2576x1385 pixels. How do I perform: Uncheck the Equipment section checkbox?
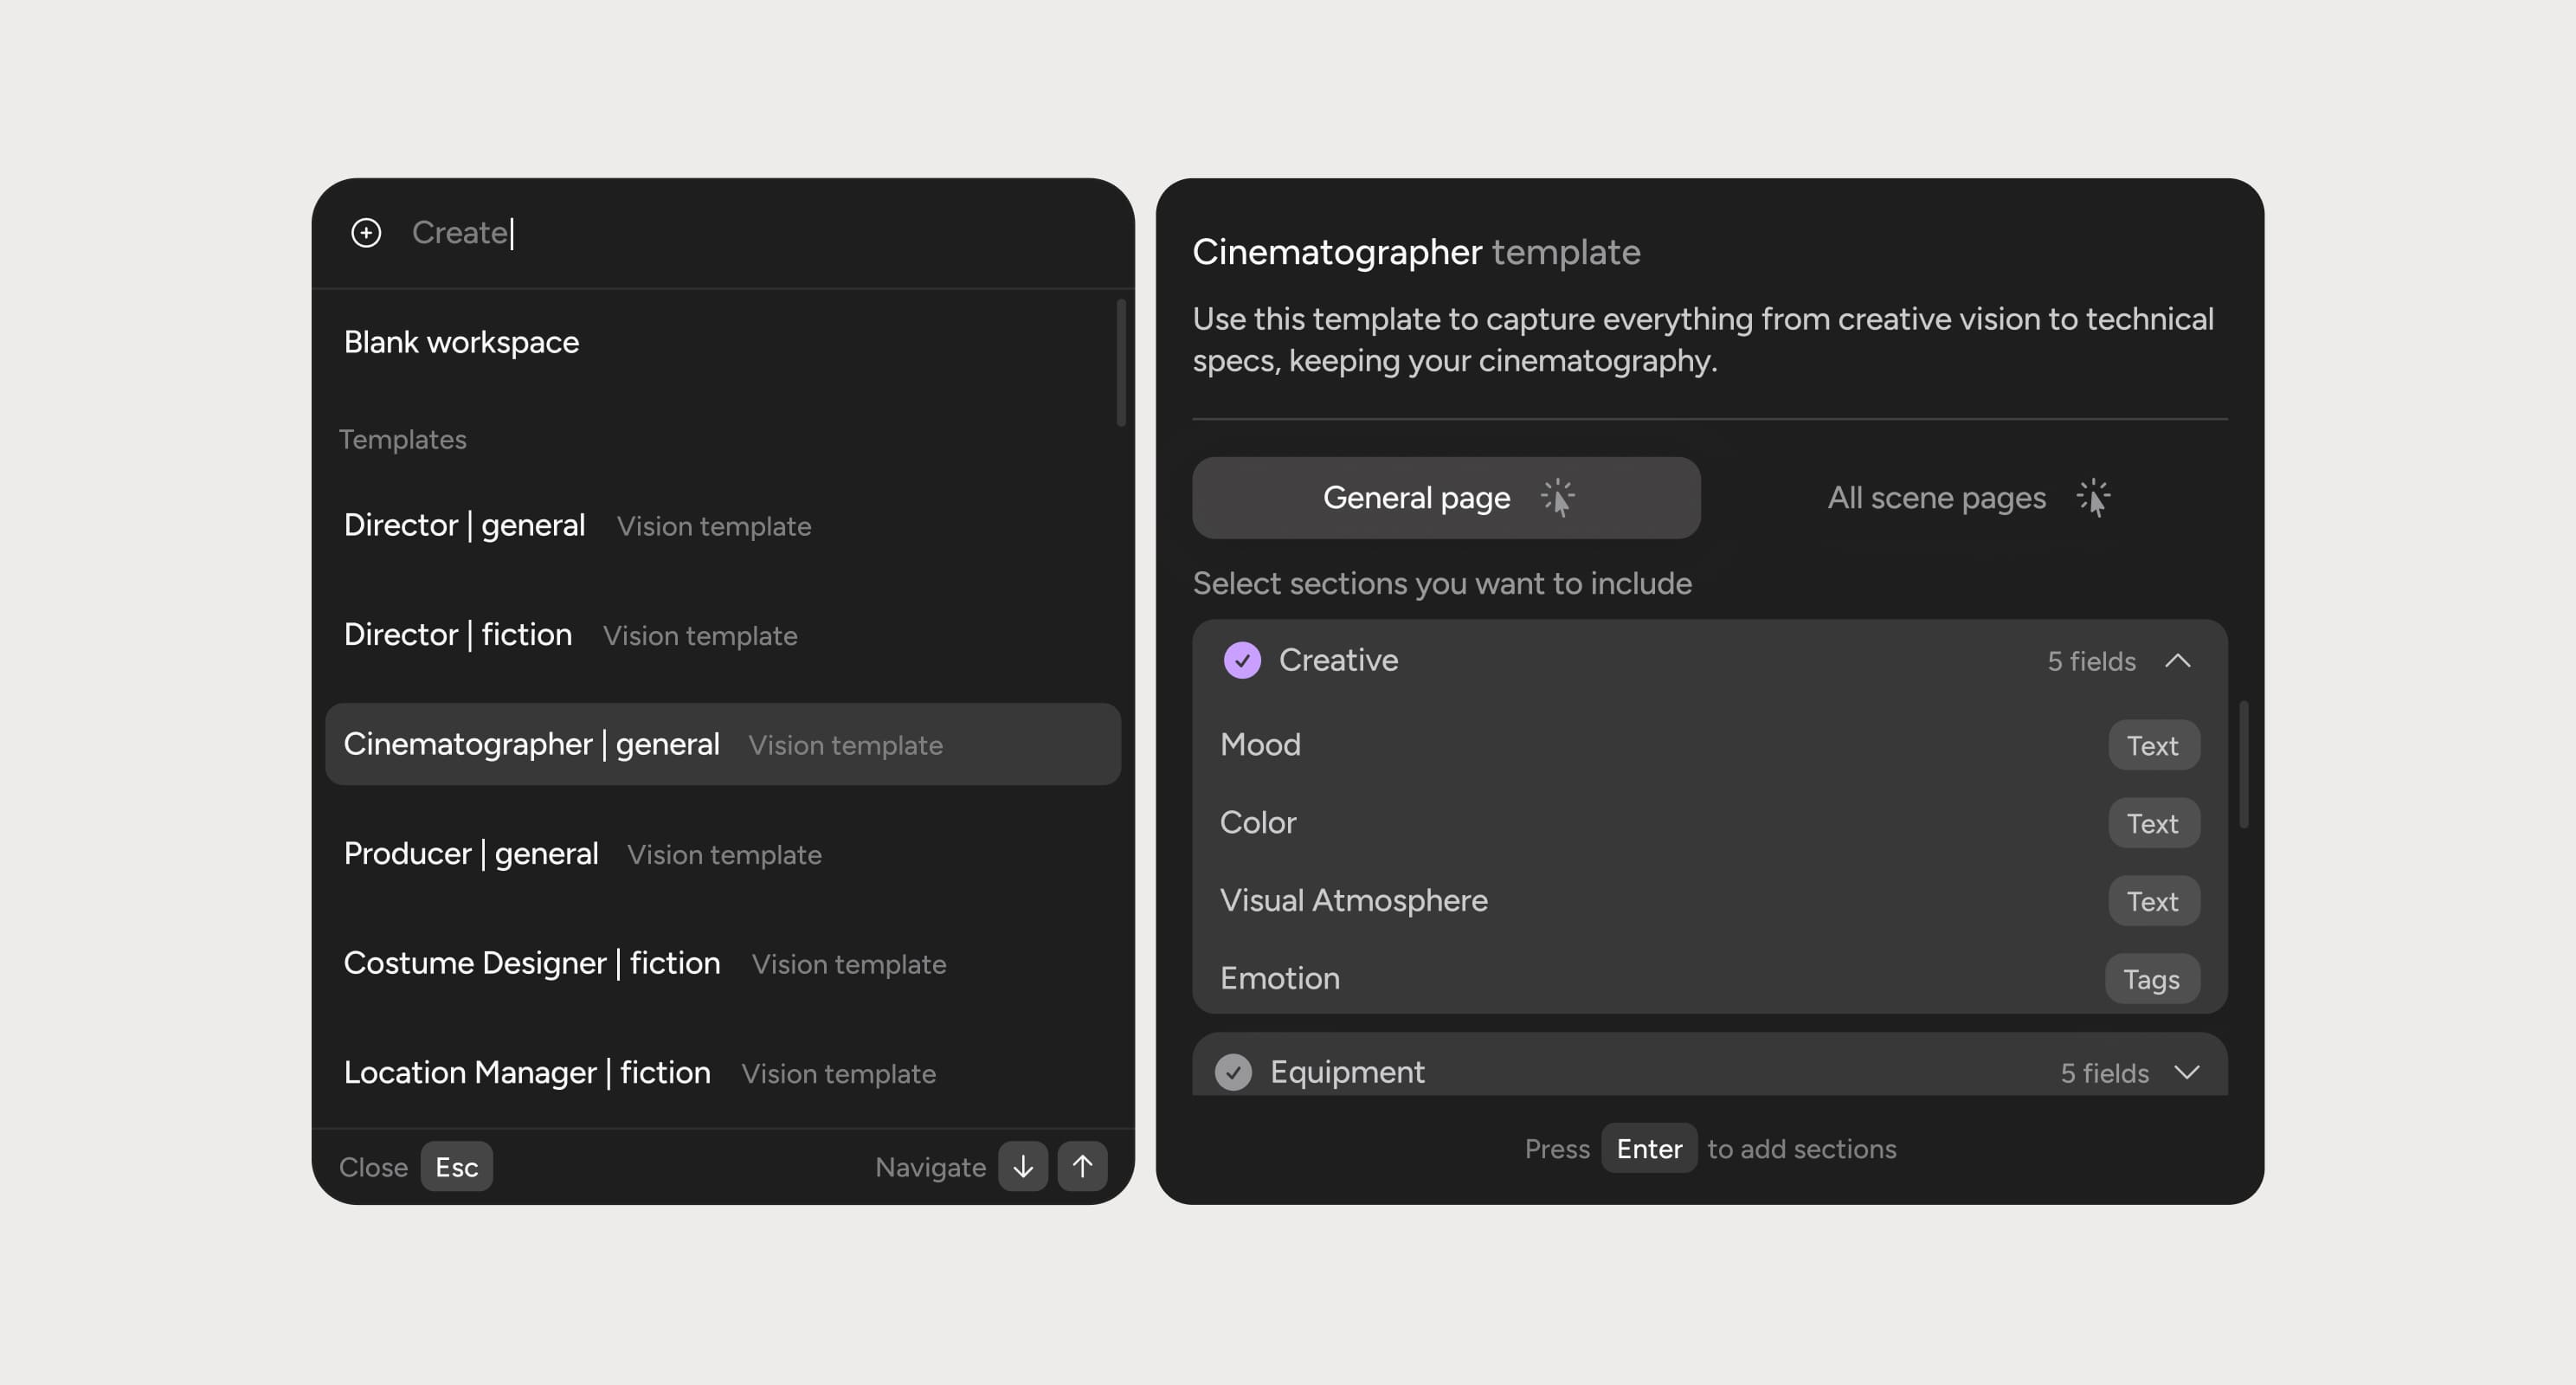click(1234, 1071)
